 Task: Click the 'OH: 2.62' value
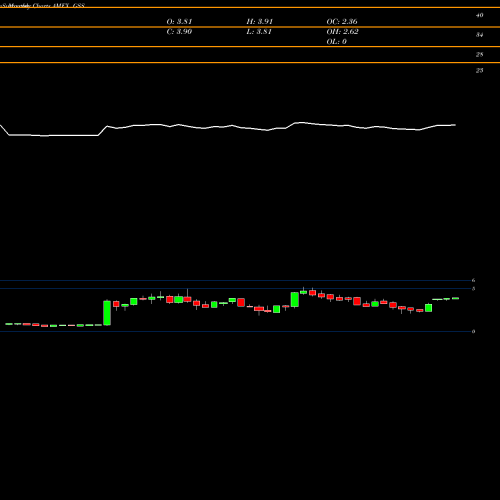[x=342, y=32]
